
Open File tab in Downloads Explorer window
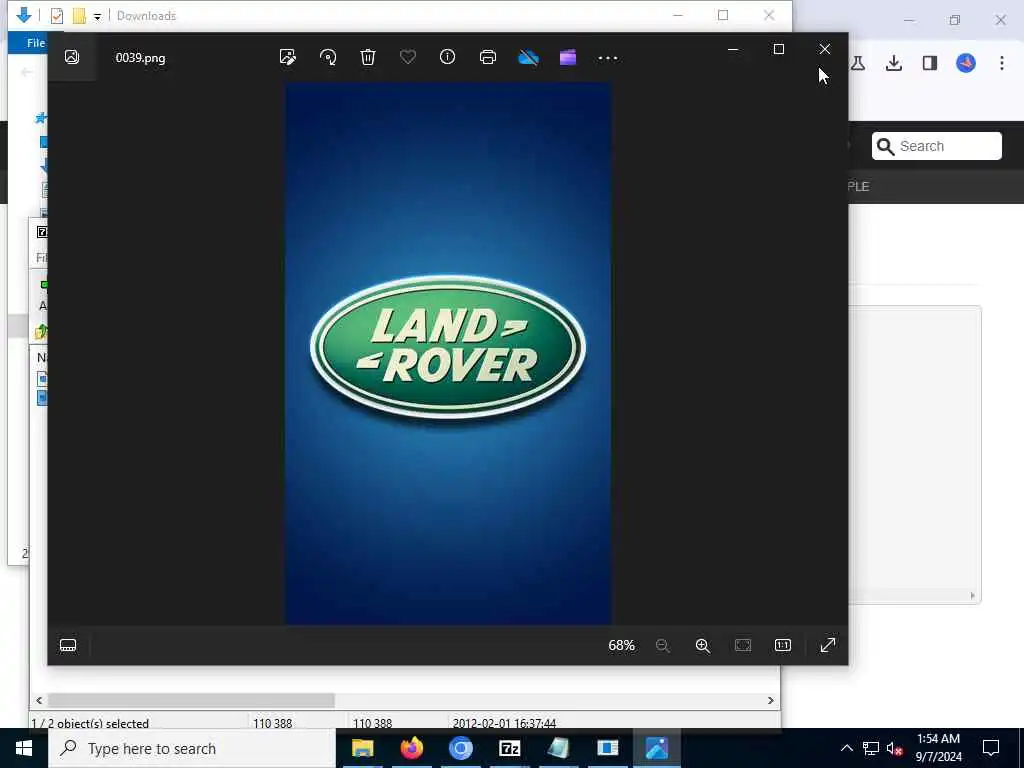(35, 42)
